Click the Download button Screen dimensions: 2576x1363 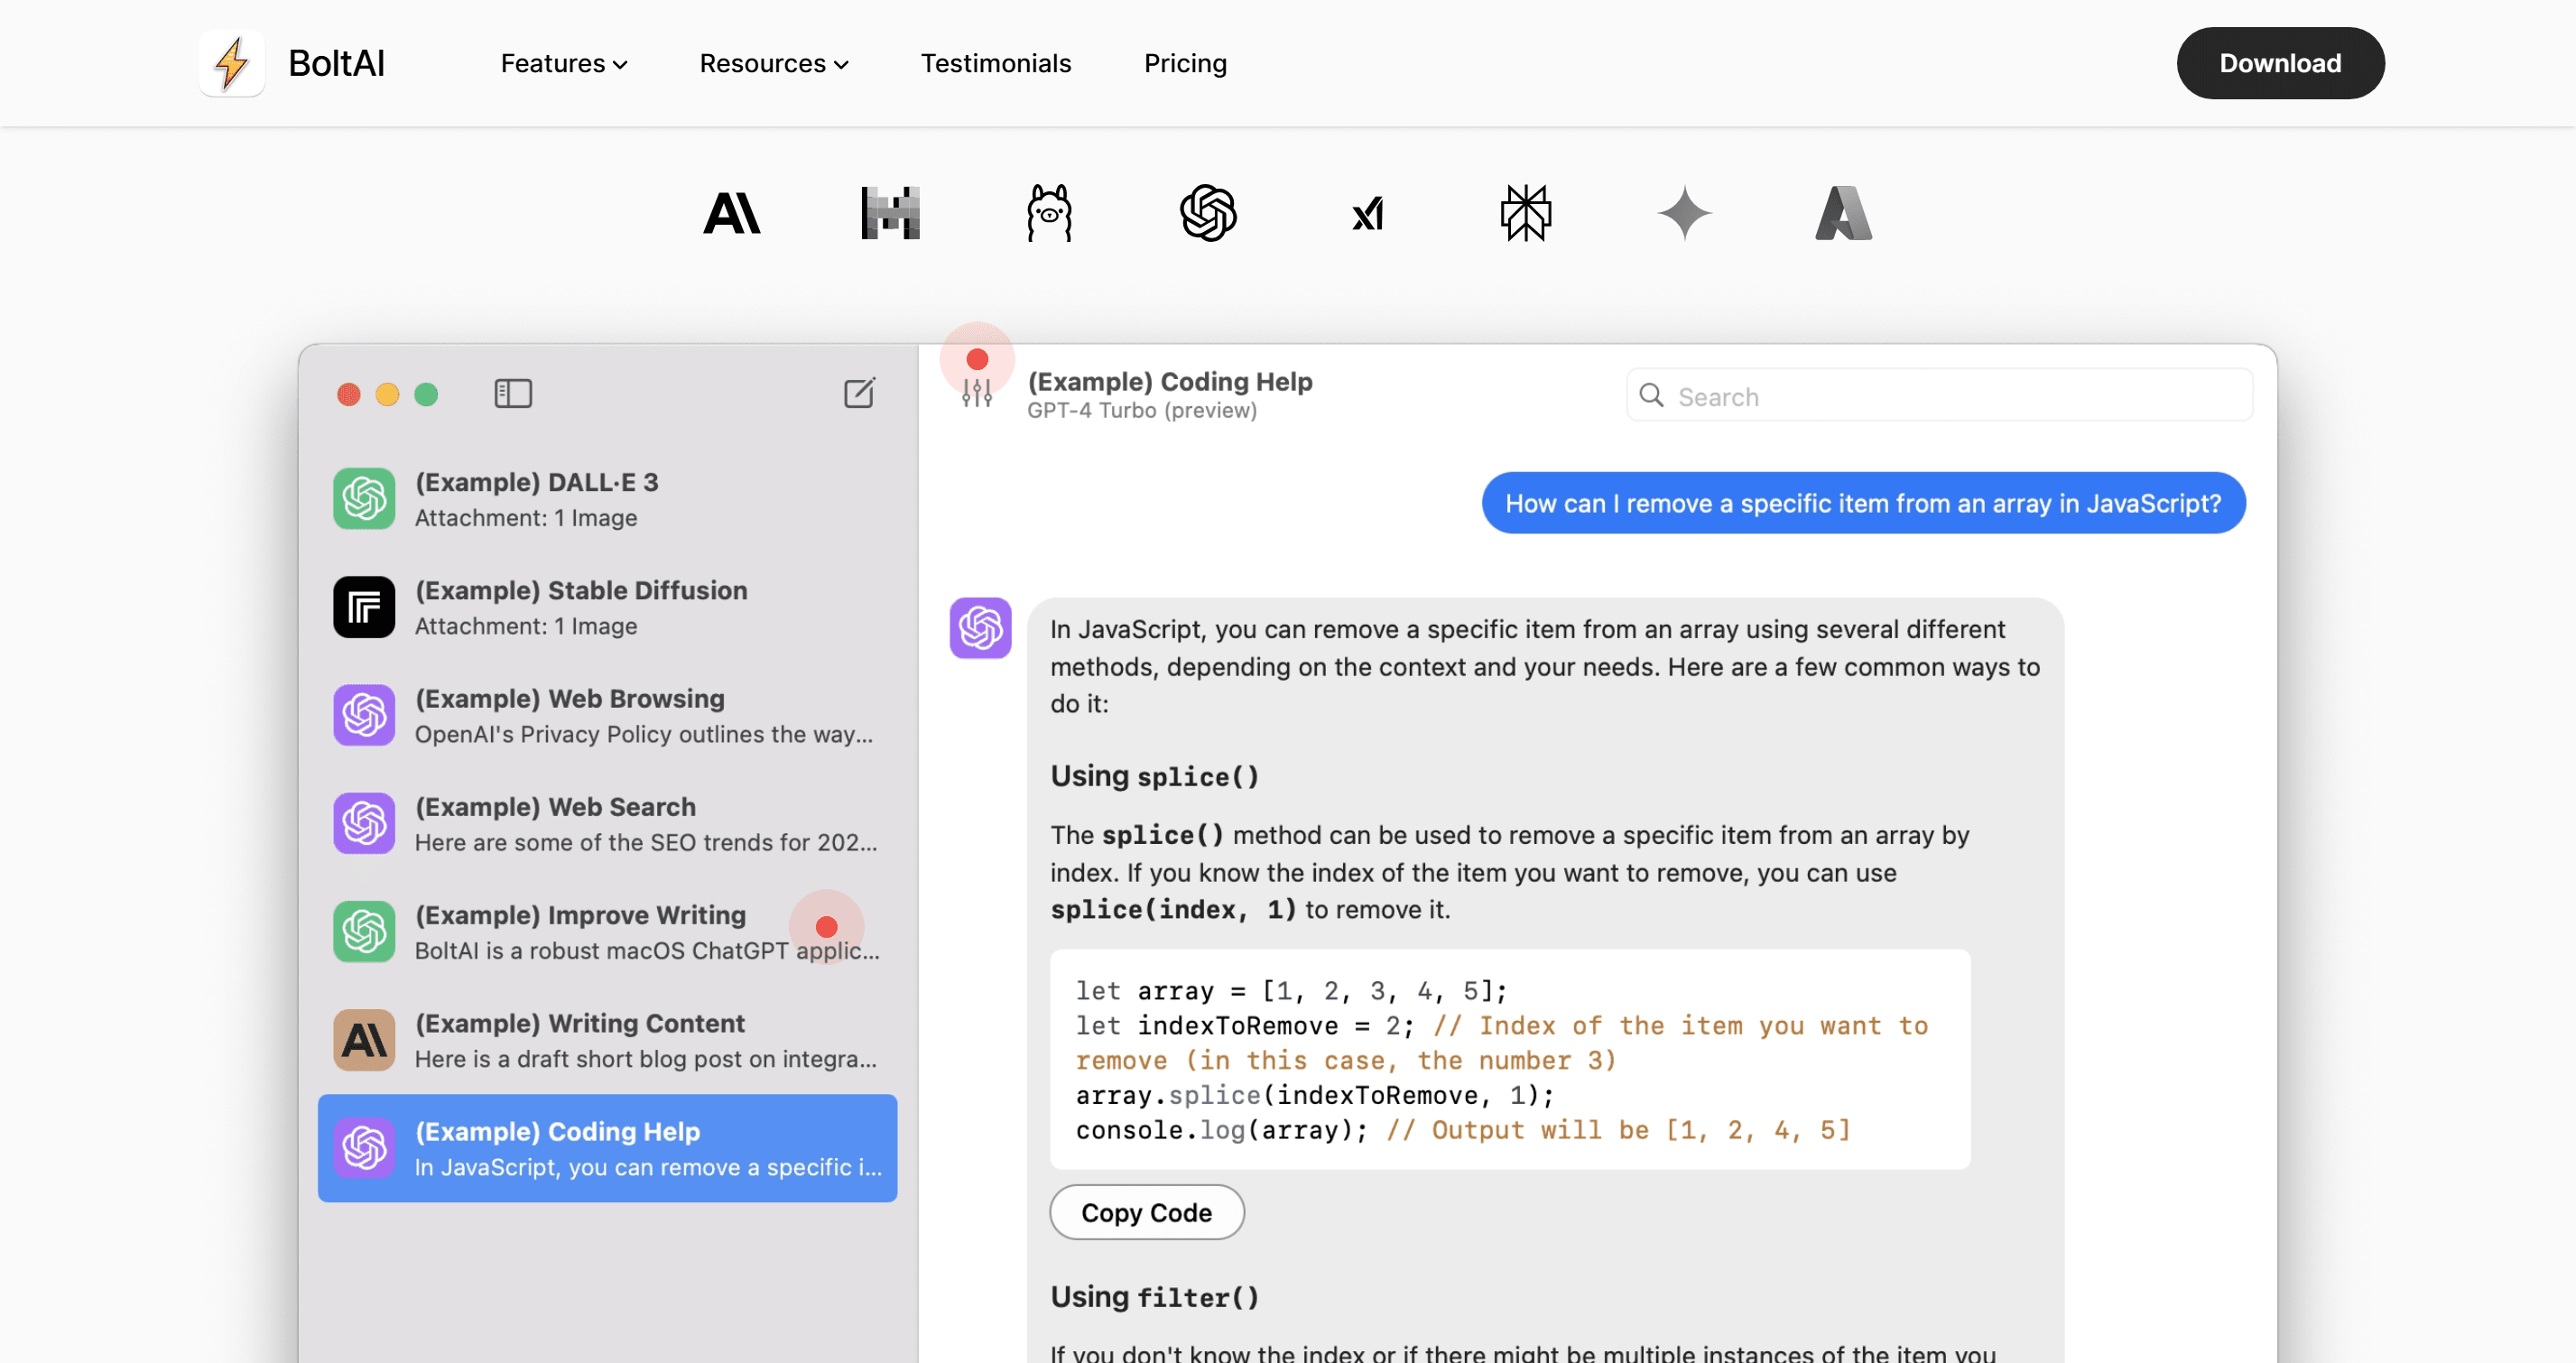2280,63
